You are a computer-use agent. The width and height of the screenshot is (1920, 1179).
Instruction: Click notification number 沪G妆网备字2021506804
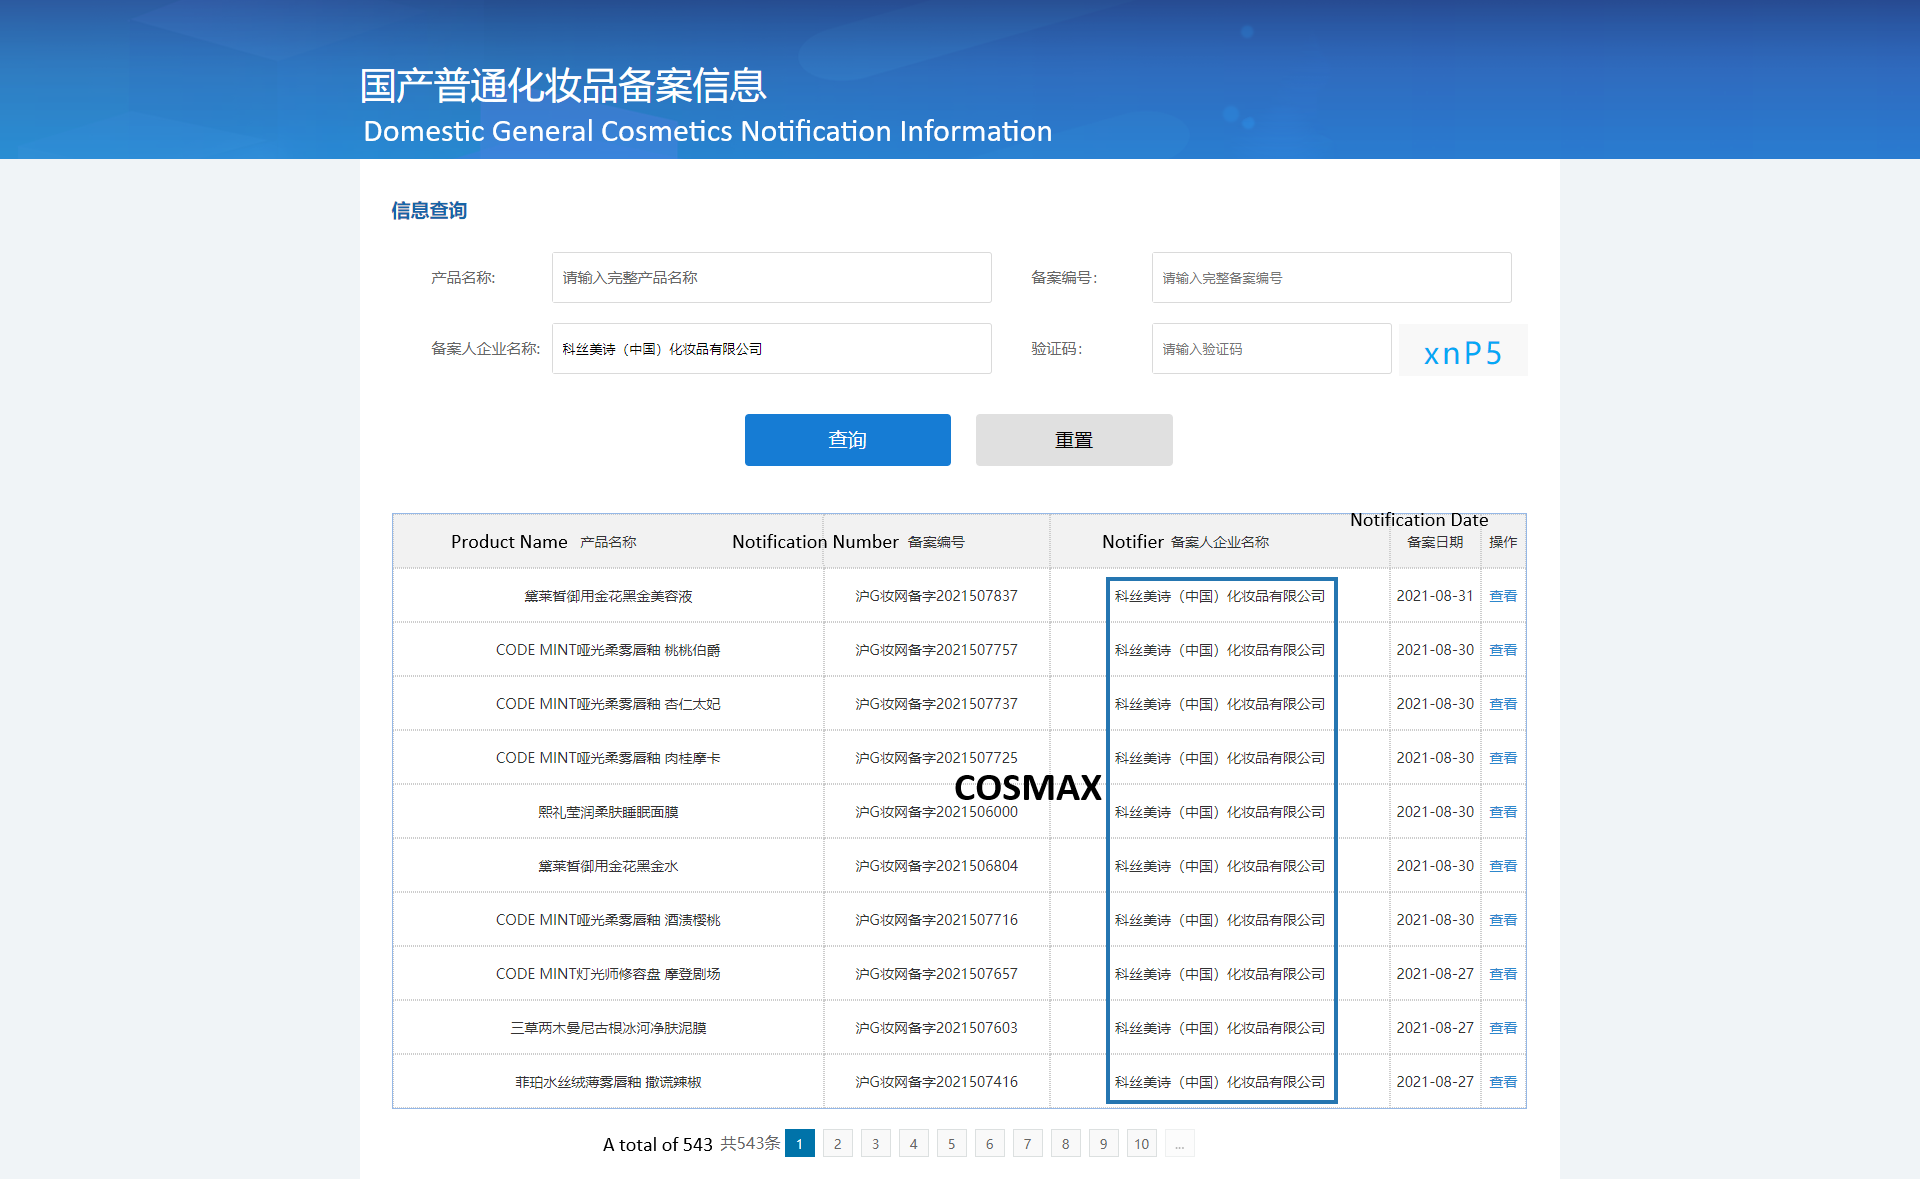click(x=936, y=866)
